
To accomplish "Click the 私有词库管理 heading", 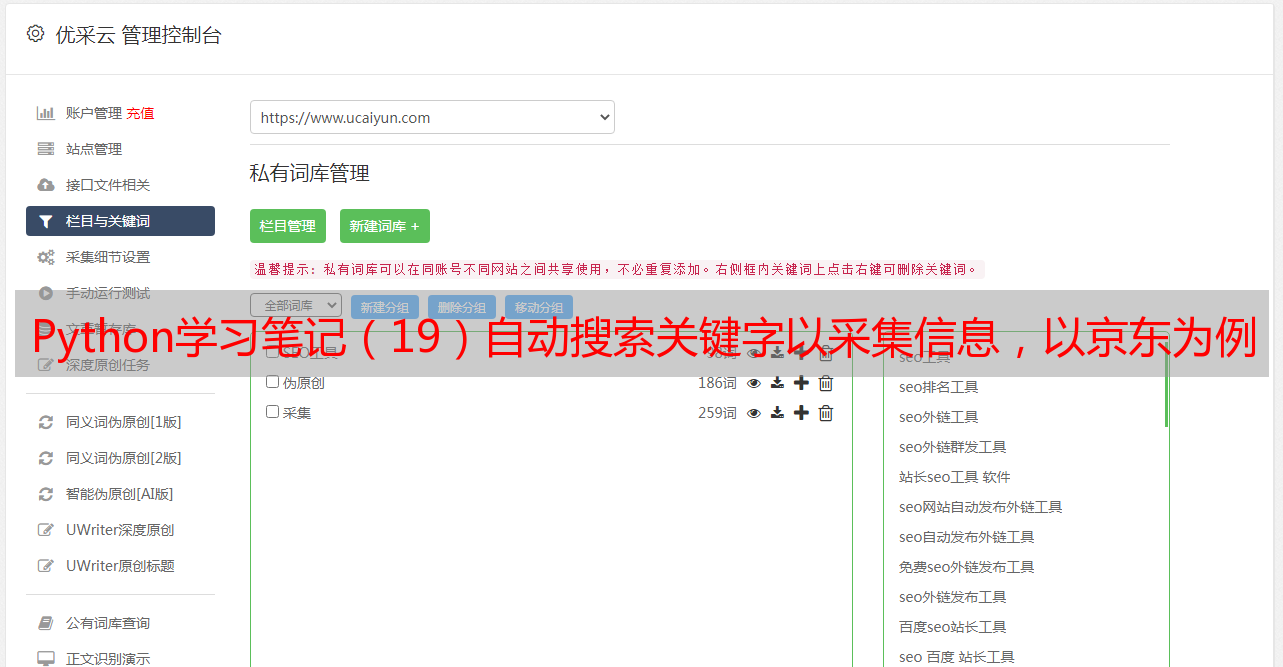I will (x=310, y=173).
